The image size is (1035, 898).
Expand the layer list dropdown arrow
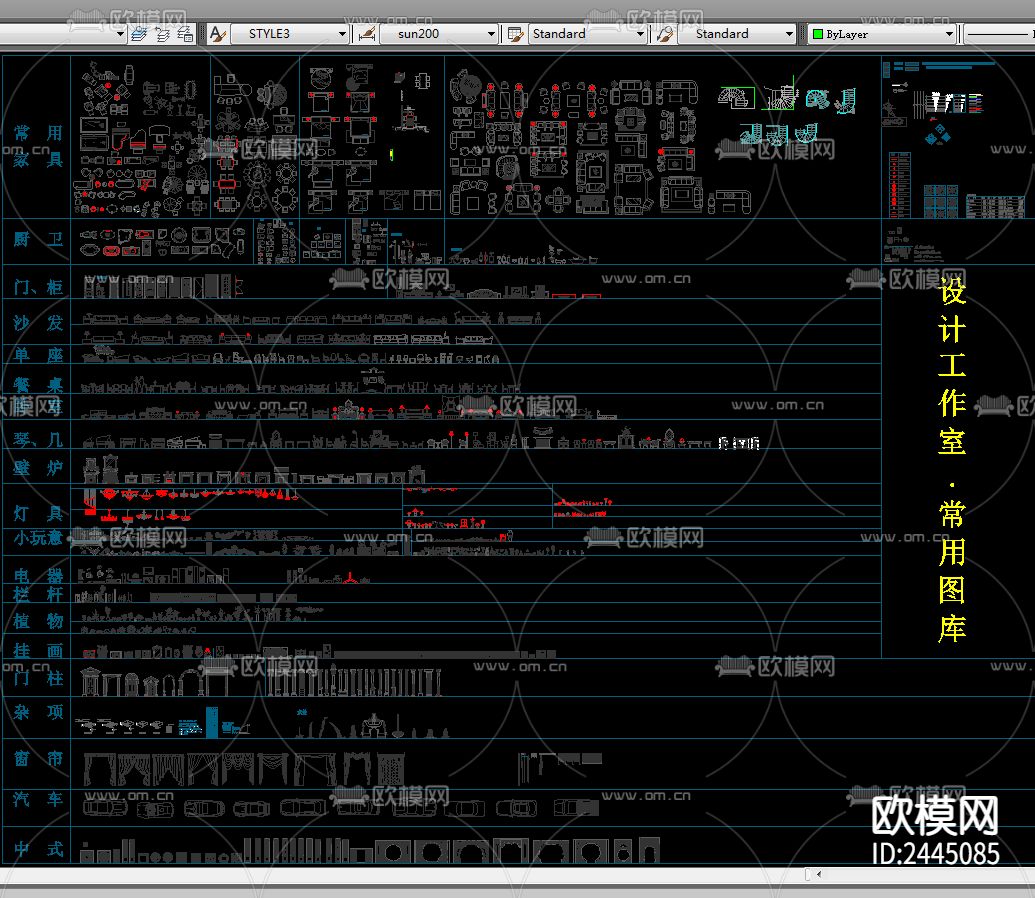pyautogui.click(x=120, y=34)
